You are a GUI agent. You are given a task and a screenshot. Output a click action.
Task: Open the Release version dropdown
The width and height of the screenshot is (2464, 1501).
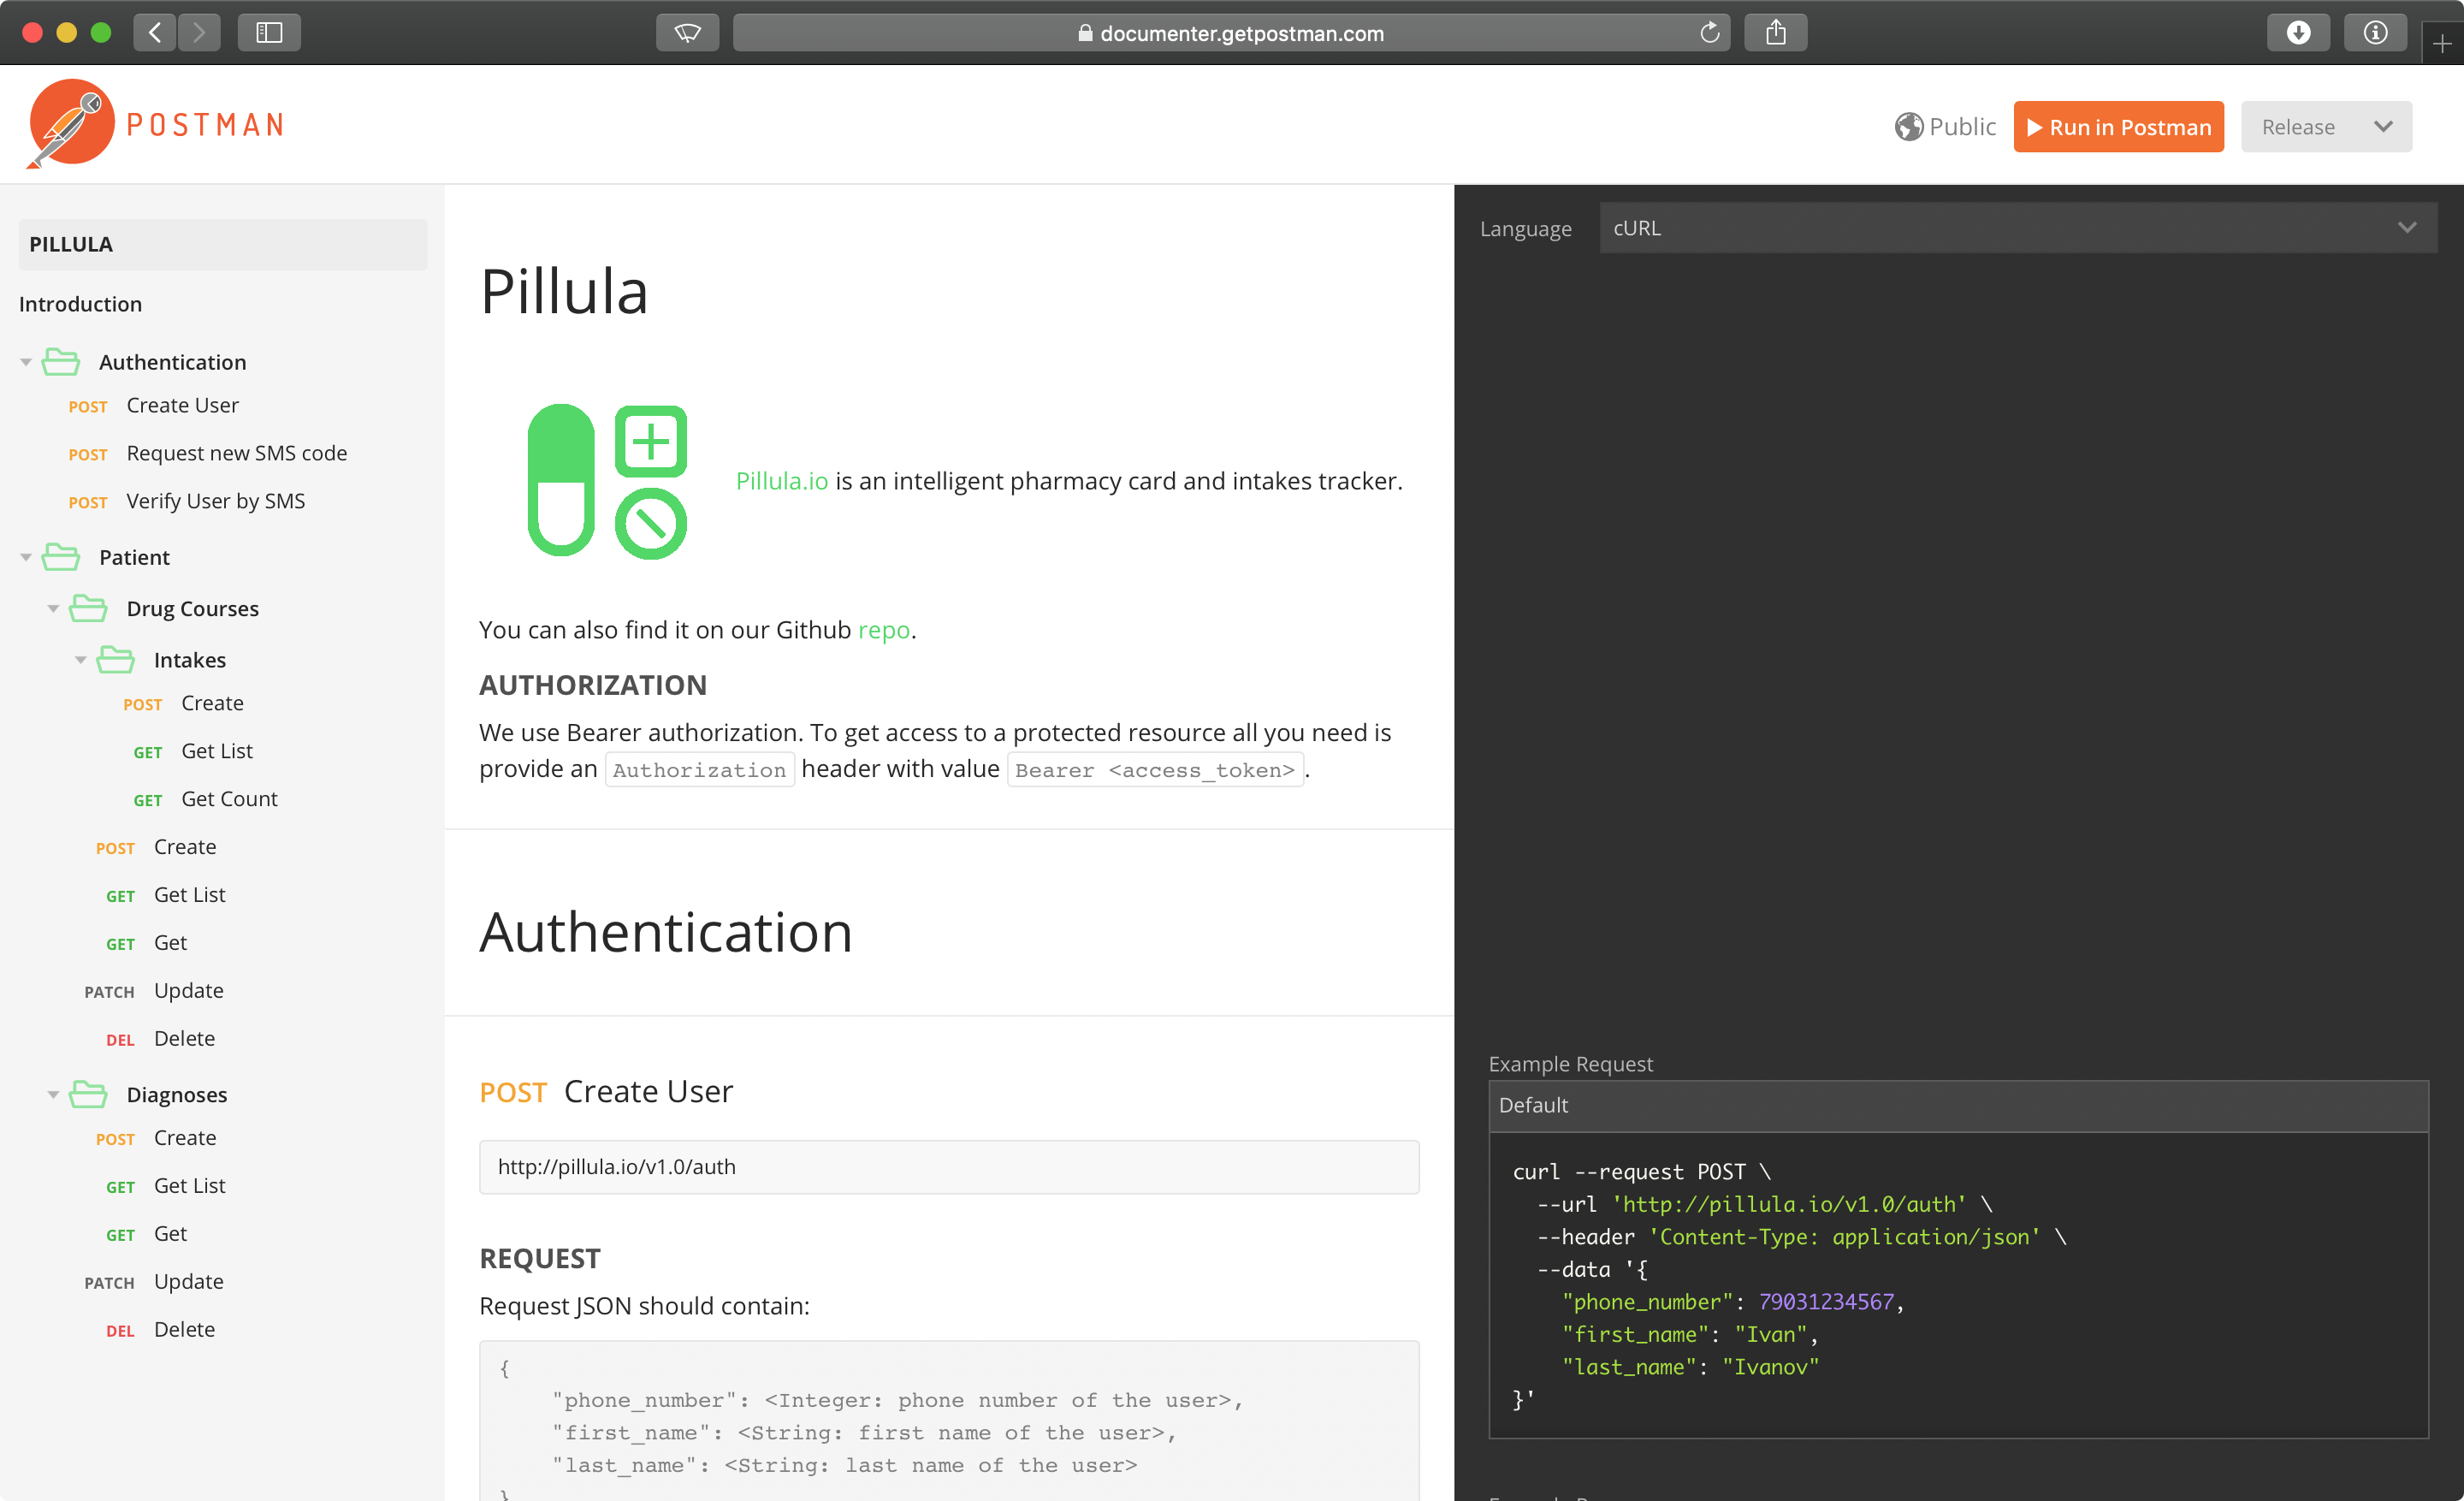tap(2325, 127)
